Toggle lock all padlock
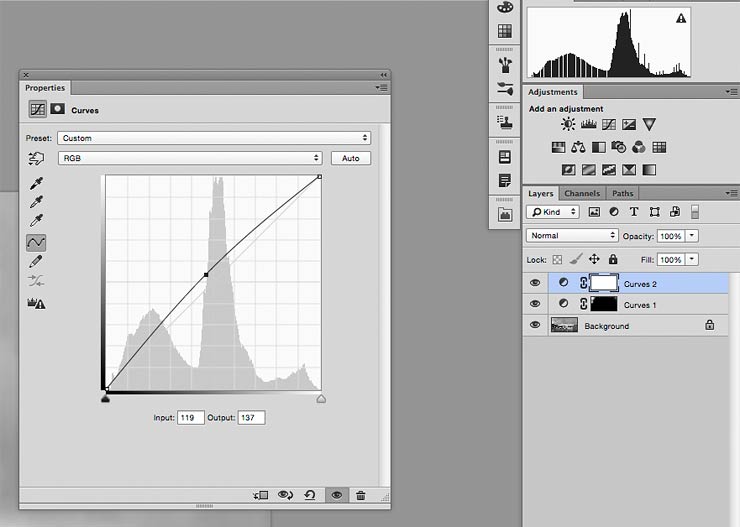Viewport: 740px width, 527px height. [613, 259]
